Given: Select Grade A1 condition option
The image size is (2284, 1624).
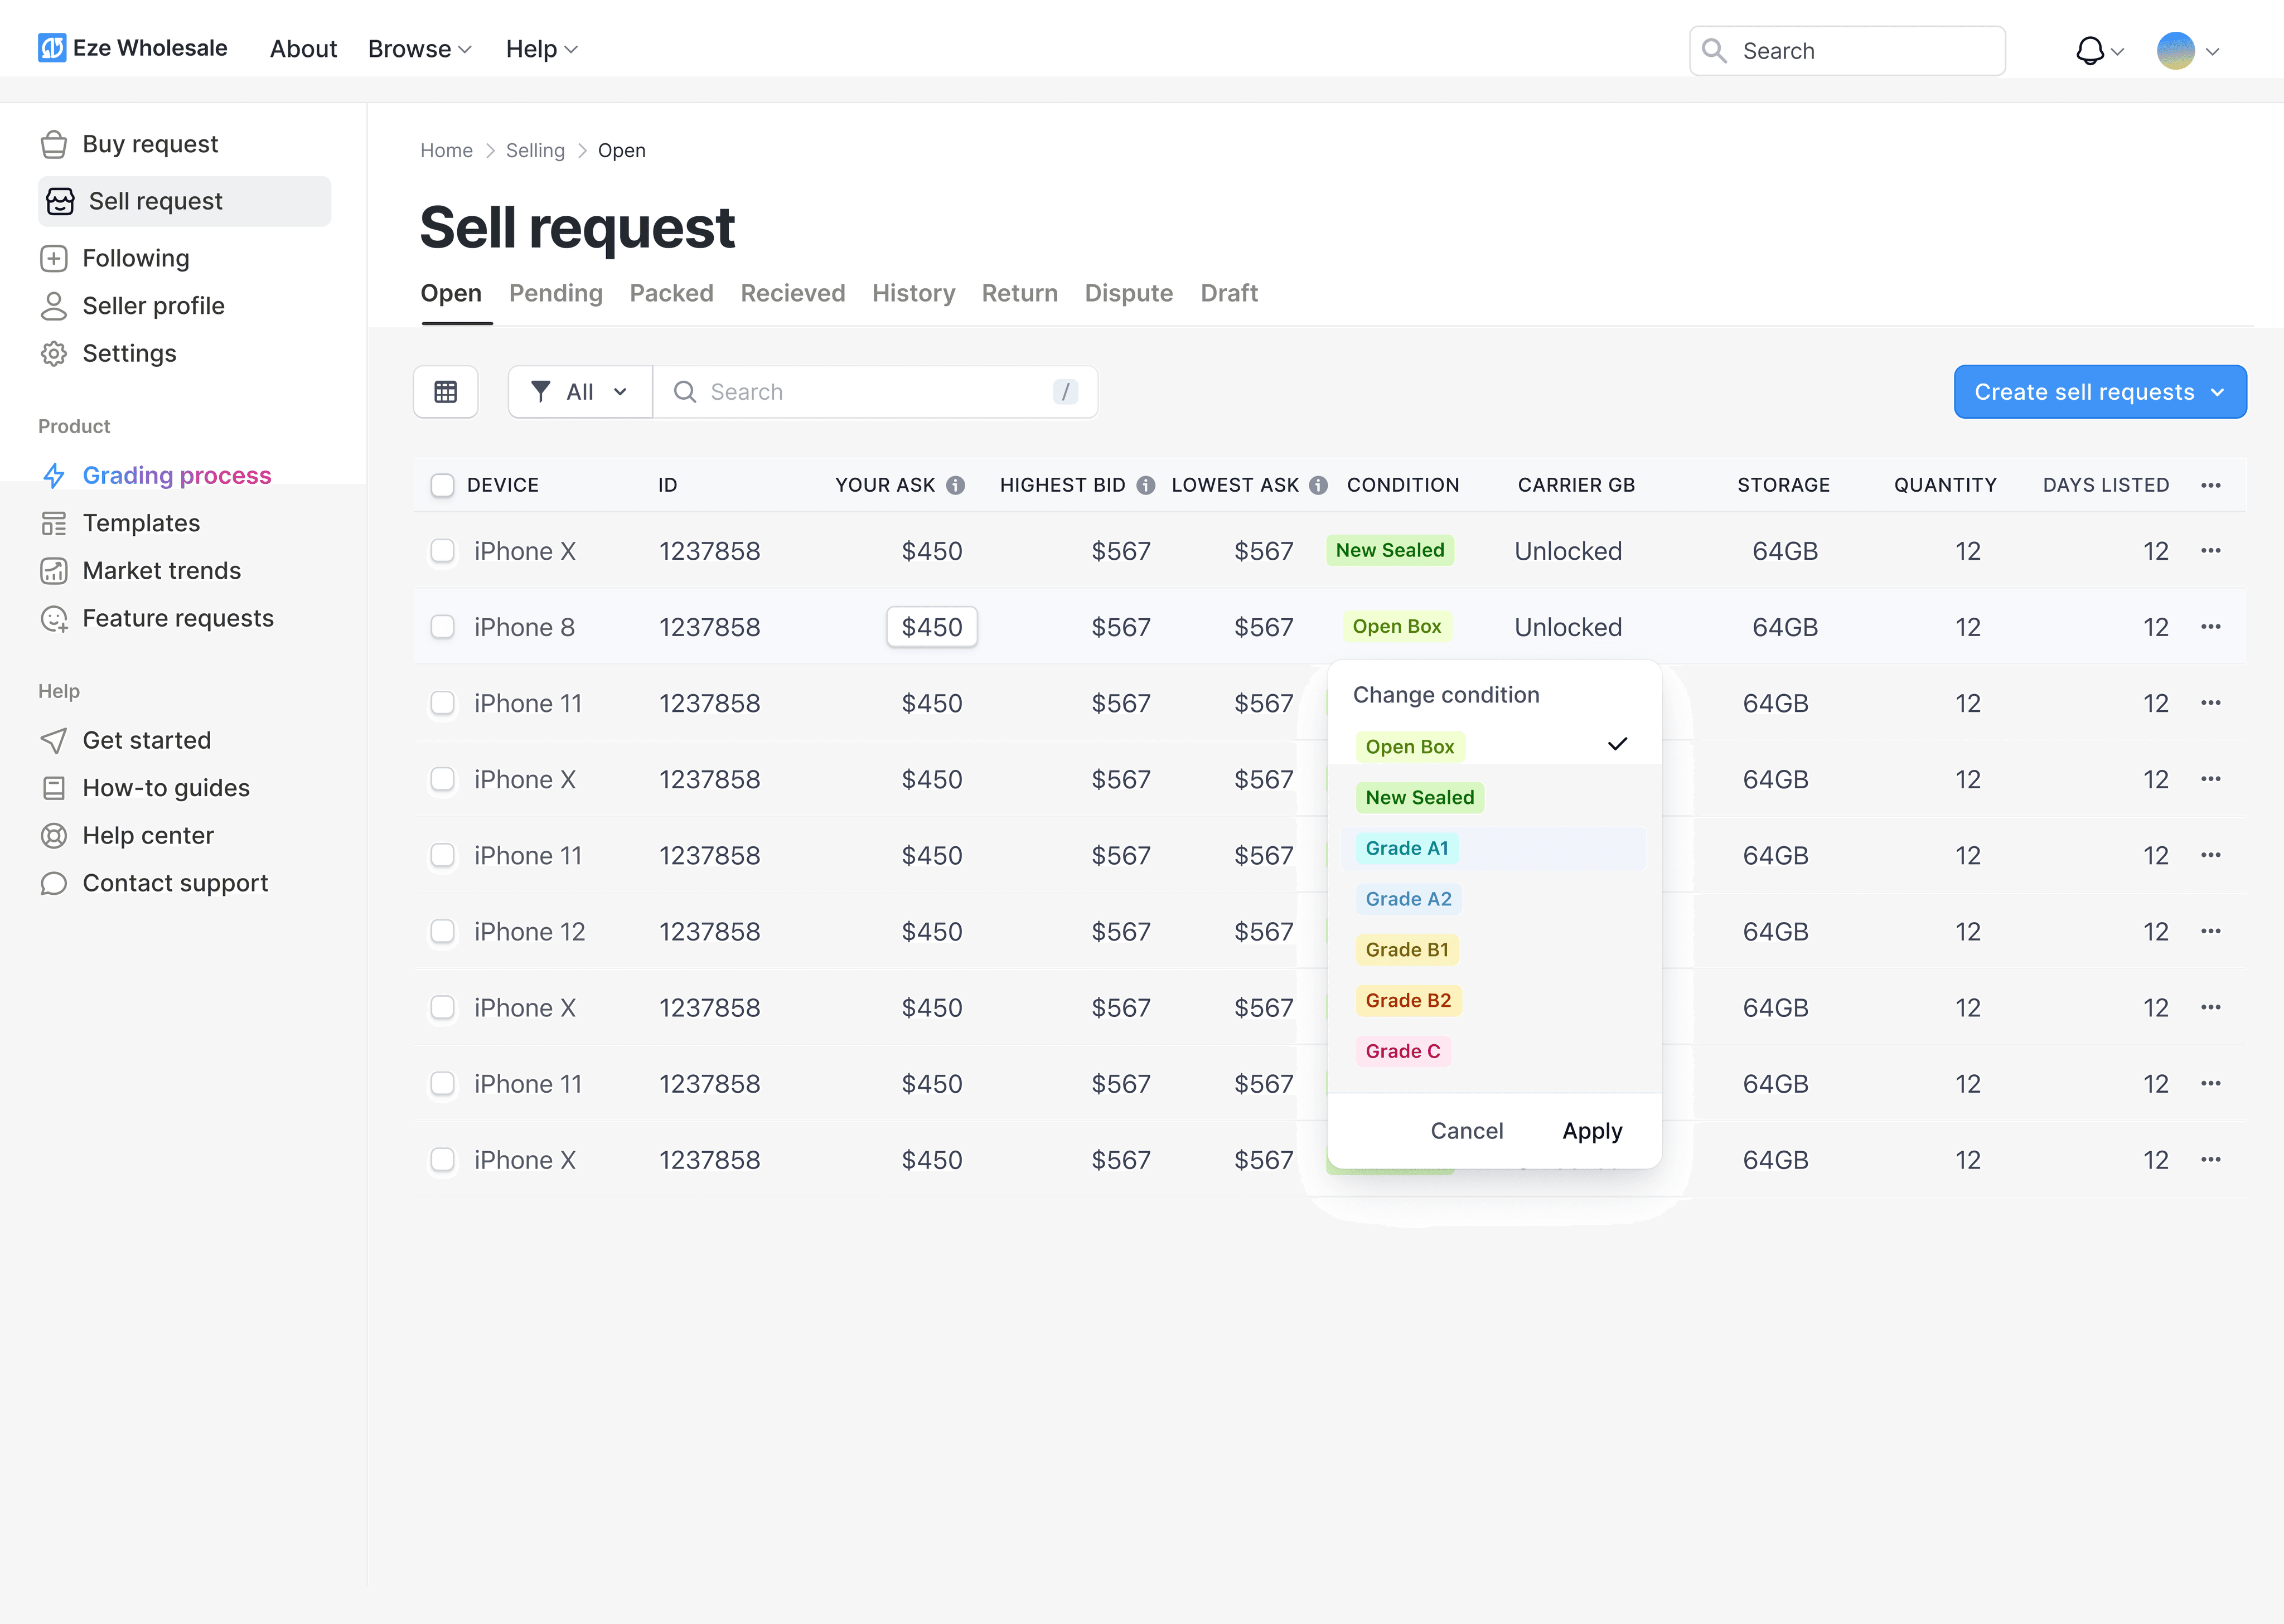Looking at the screenshot, I should (1407, 847).
